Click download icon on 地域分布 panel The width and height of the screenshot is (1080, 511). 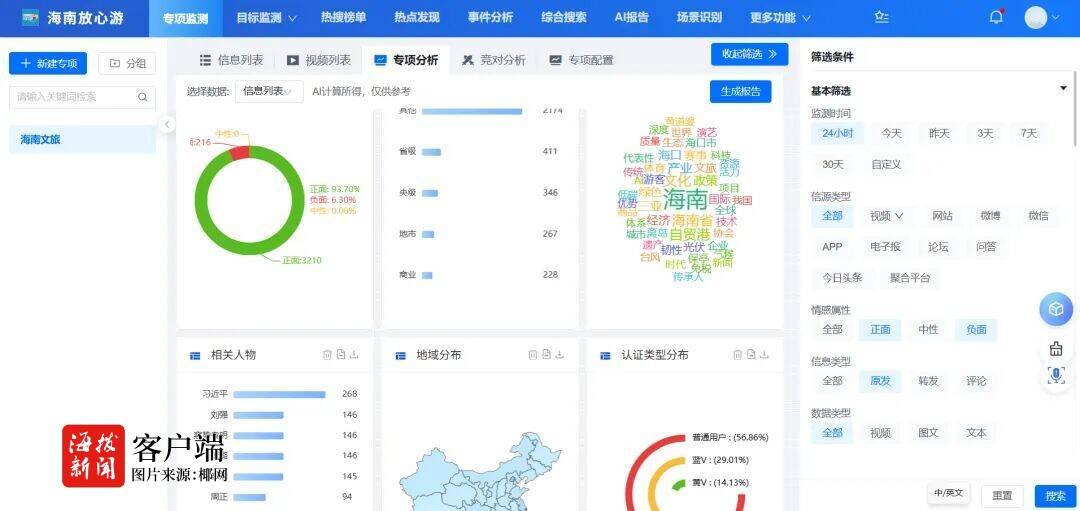pos(560,355)
